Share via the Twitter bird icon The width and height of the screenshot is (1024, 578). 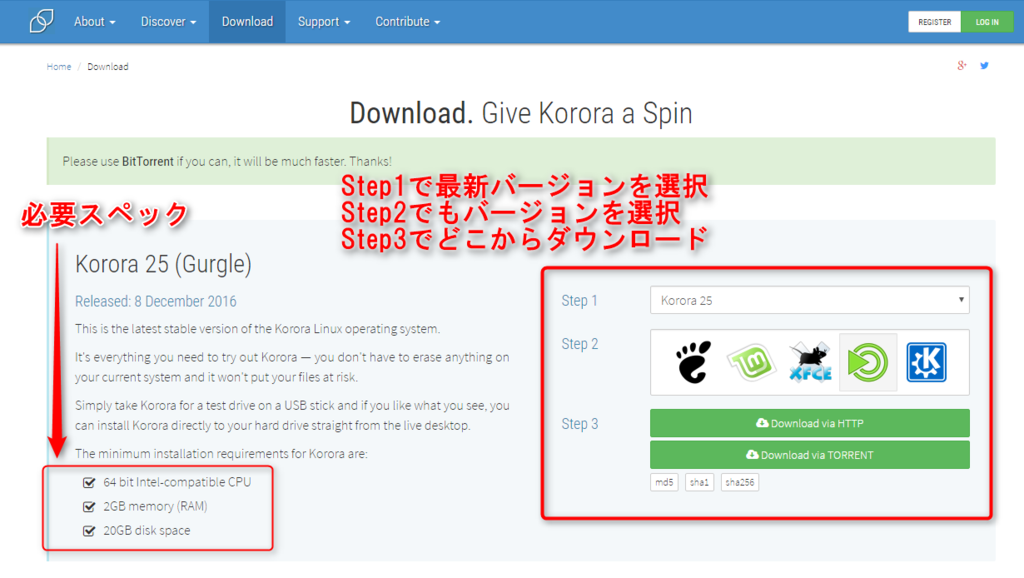(x=984, y=65)
